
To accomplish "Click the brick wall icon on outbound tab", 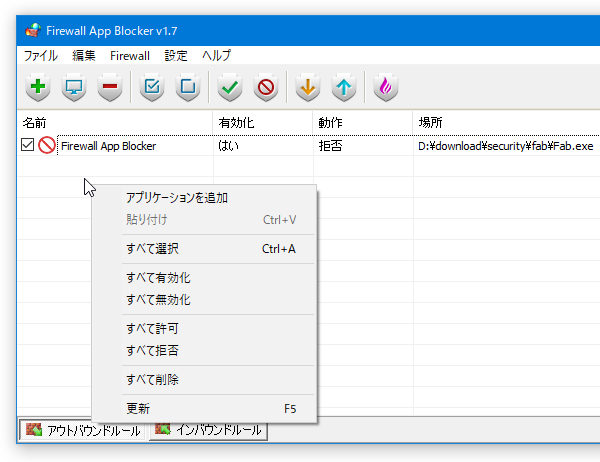I will point(34,430).
